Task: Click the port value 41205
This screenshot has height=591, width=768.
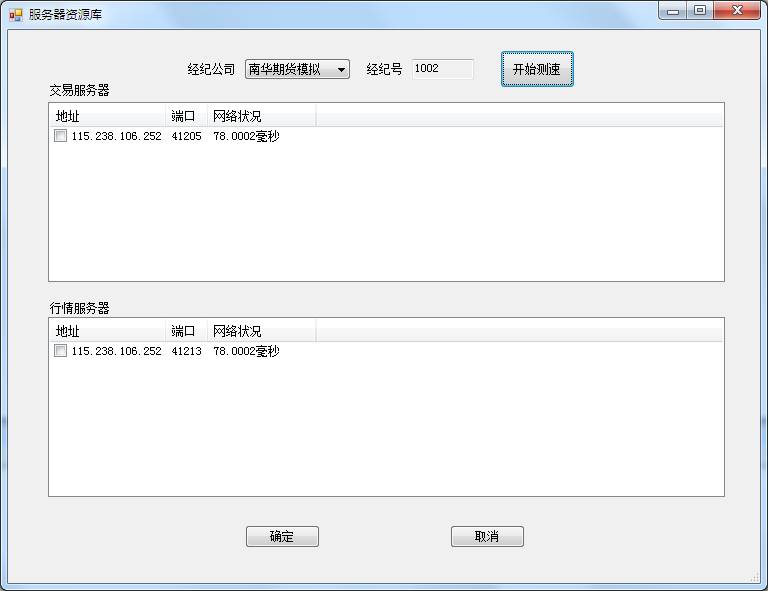Action: coord(187,136)
